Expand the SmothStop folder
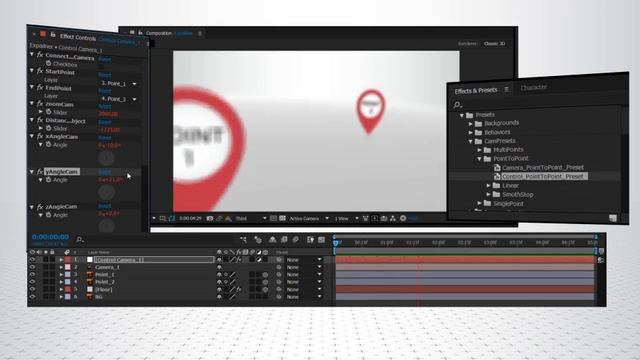Image resolution: width=640 pixels, height=360 pixels. [x=489, y=194]
